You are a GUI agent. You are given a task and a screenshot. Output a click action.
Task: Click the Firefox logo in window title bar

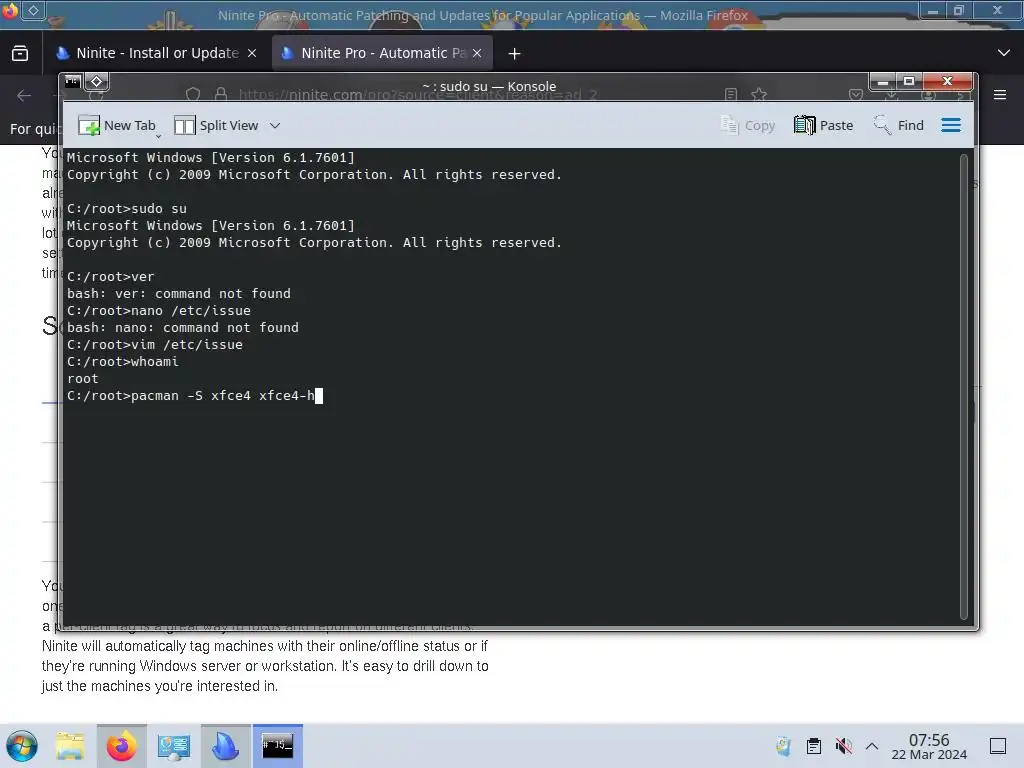[x=9, y=10]
